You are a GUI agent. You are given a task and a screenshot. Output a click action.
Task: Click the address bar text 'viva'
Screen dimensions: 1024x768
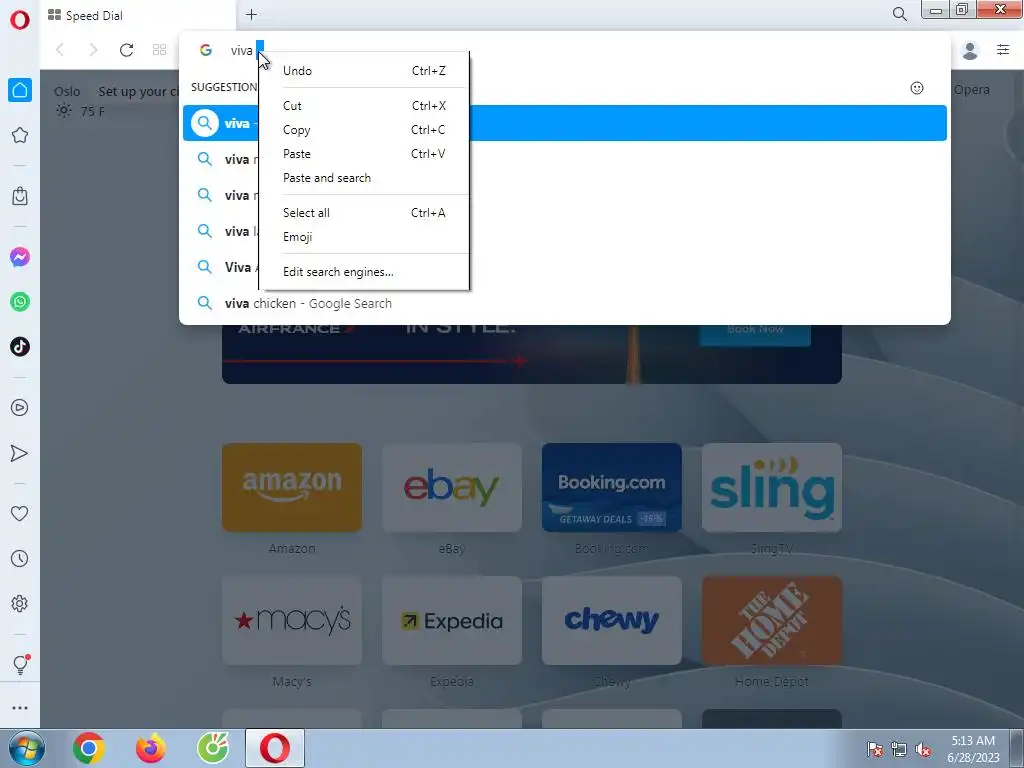pos(241,50)
